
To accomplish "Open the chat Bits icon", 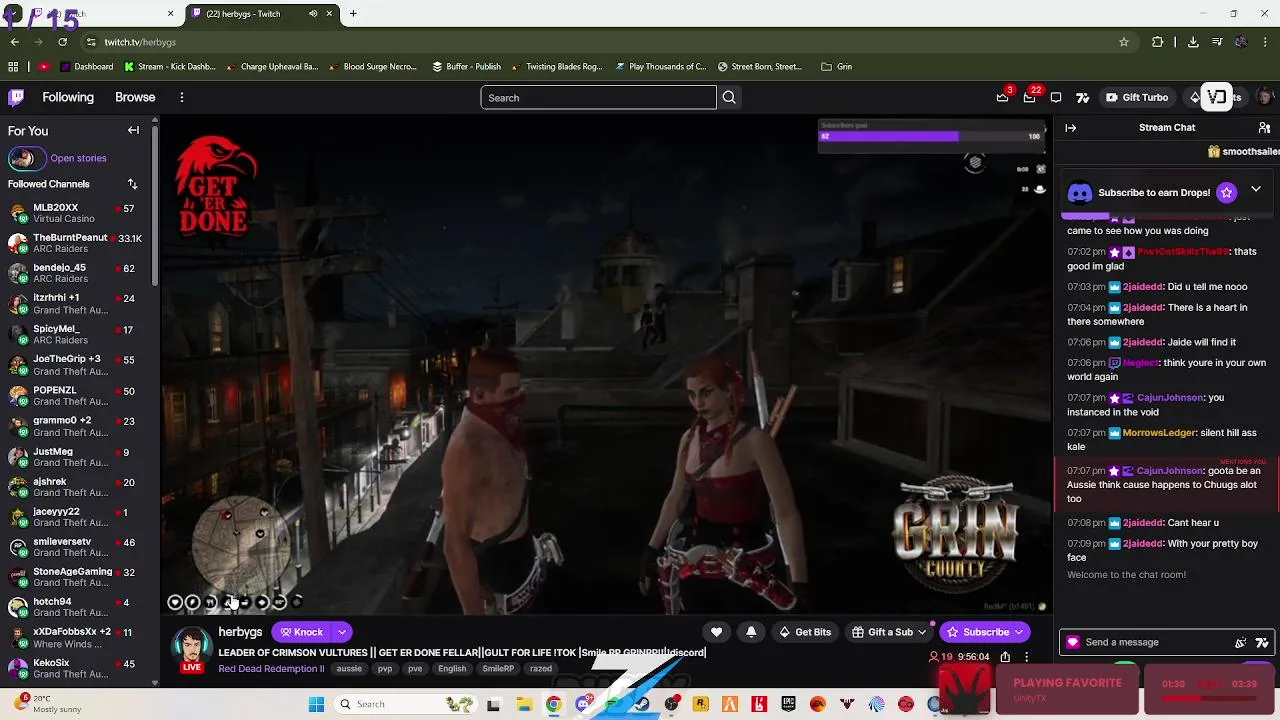I will tap(1241, 642).
